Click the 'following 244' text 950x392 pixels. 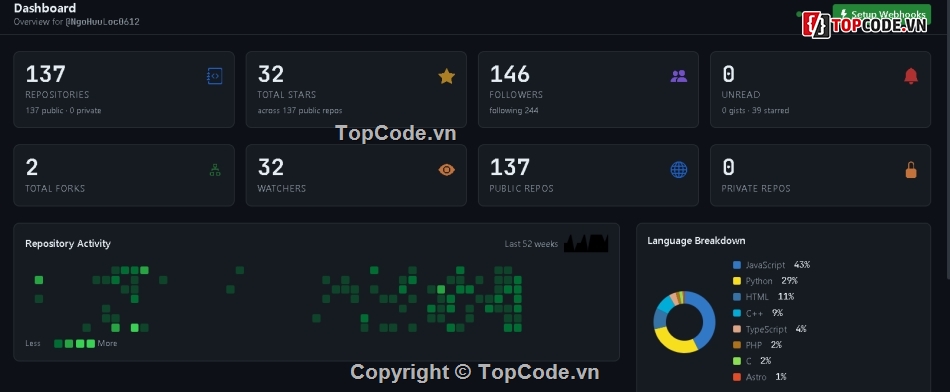tap(514, 111)
